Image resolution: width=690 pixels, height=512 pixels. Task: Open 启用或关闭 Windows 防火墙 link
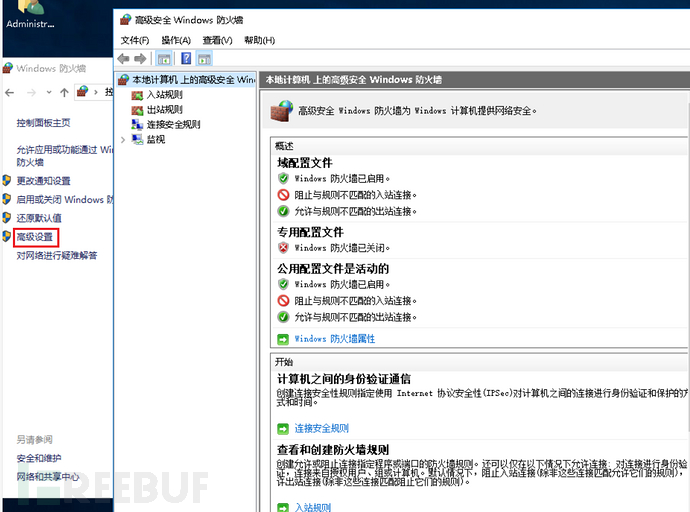coord(65,199)
